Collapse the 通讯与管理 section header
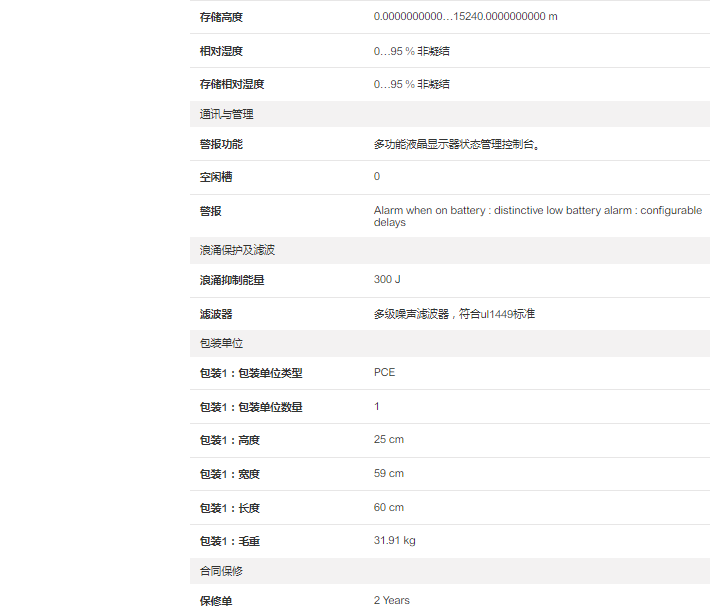The height and width of the screenshot is (611, 725). (x=227, y=114)
